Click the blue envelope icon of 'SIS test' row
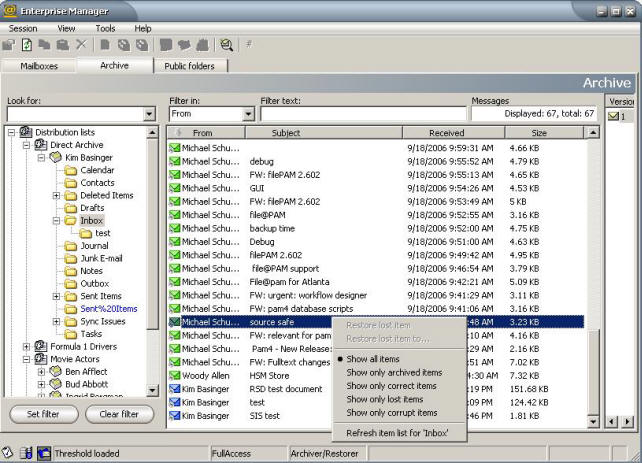642x463 pixels. 175,416
